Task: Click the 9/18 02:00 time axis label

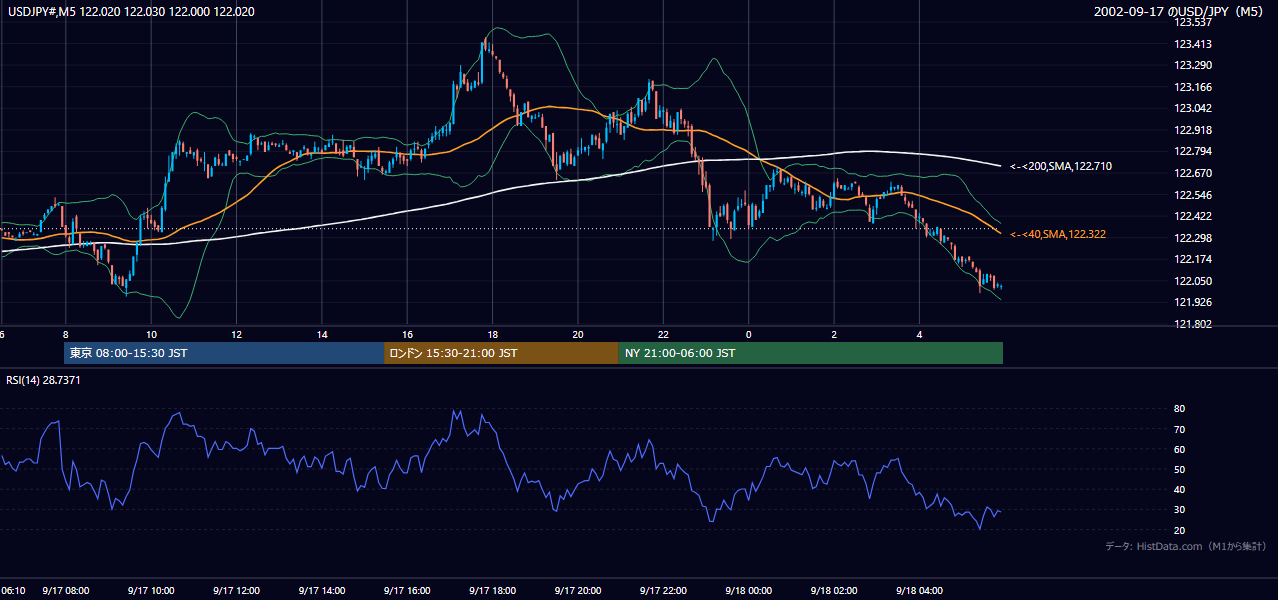Action: [835, 591]
